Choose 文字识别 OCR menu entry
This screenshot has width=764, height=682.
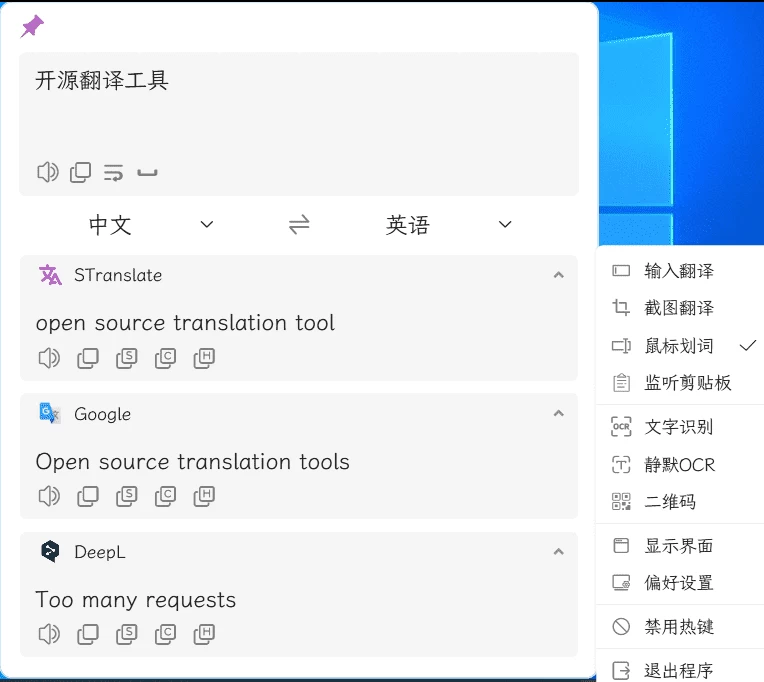coord(679,427)
